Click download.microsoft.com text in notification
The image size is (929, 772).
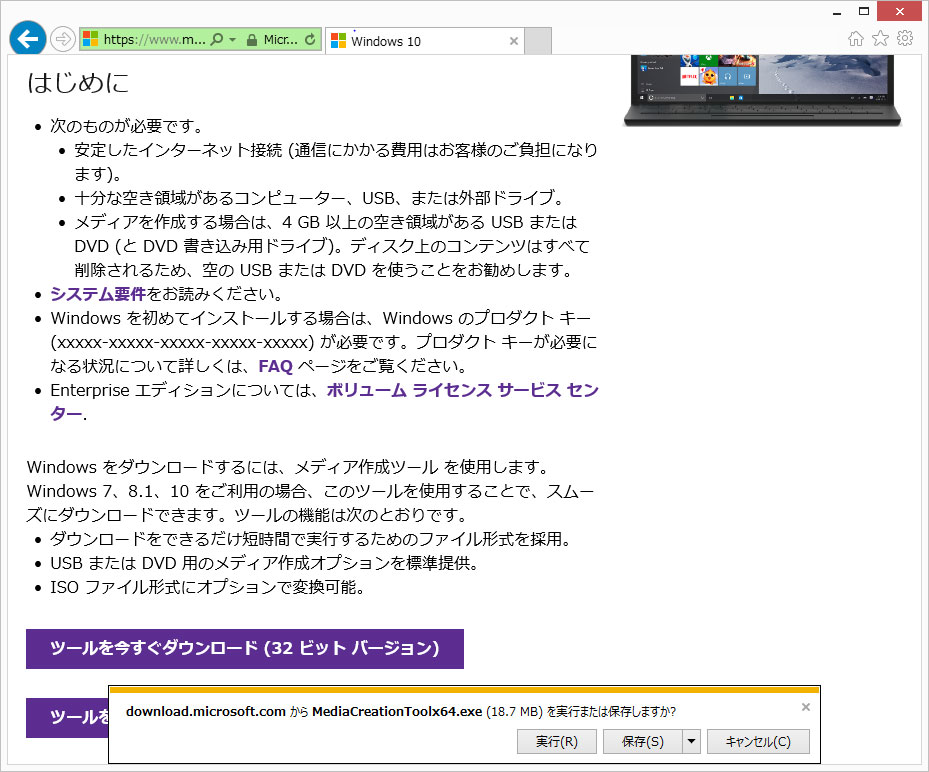click(x=206, y=712)
